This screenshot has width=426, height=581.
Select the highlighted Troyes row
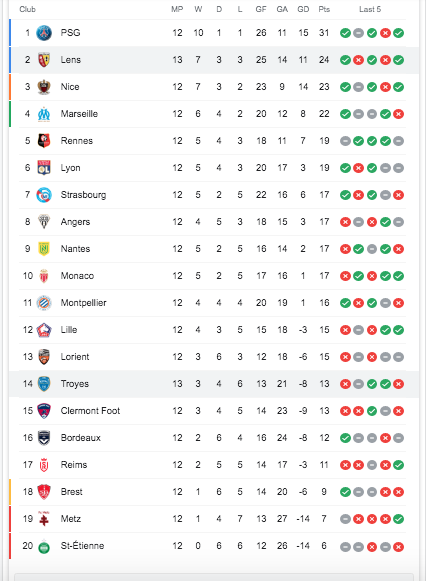pos(214,384)
